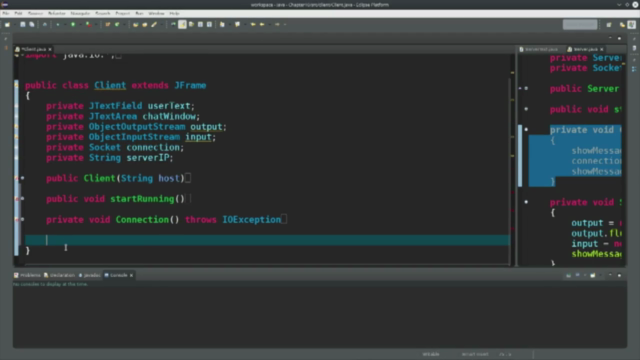Click the Next Annotation icon
Screen dimensions: 640x360
pyautogui.click(x=222, y=24)
